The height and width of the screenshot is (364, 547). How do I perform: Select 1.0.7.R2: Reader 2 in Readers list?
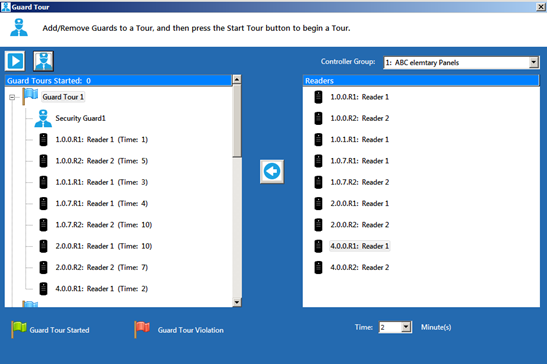pos(359,182)
